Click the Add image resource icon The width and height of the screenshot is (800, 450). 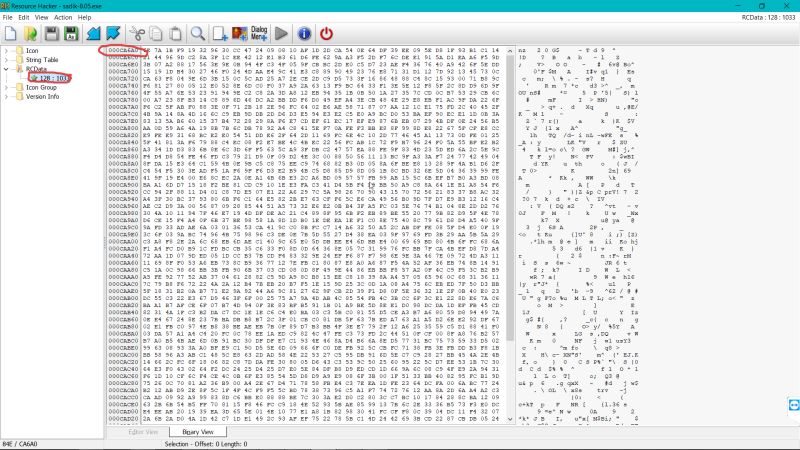click(x=239, y=34)
